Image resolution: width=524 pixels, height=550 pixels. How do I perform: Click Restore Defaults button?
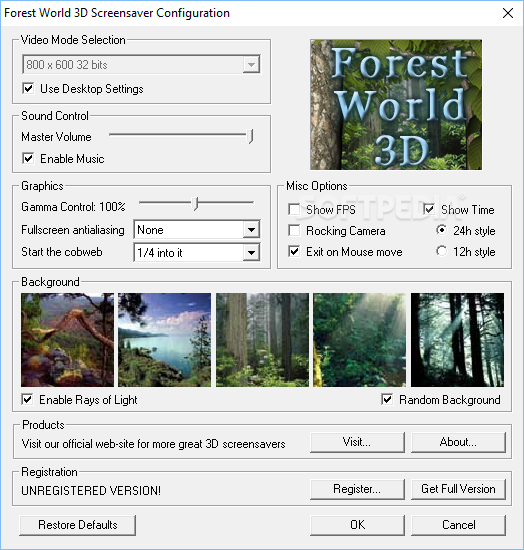(x=78, y=525)
